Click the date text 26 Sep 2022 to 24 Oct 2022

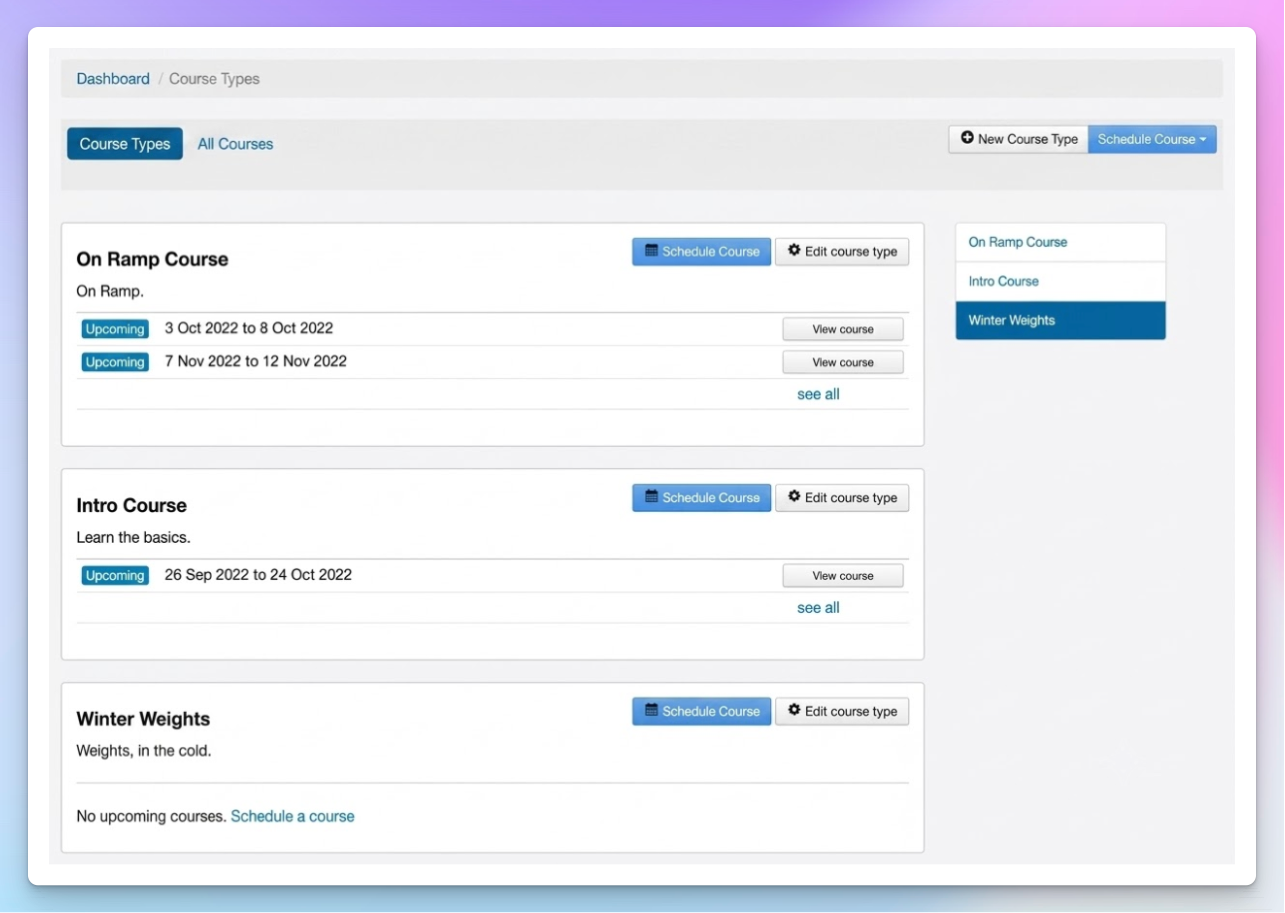tap(258, 575)
